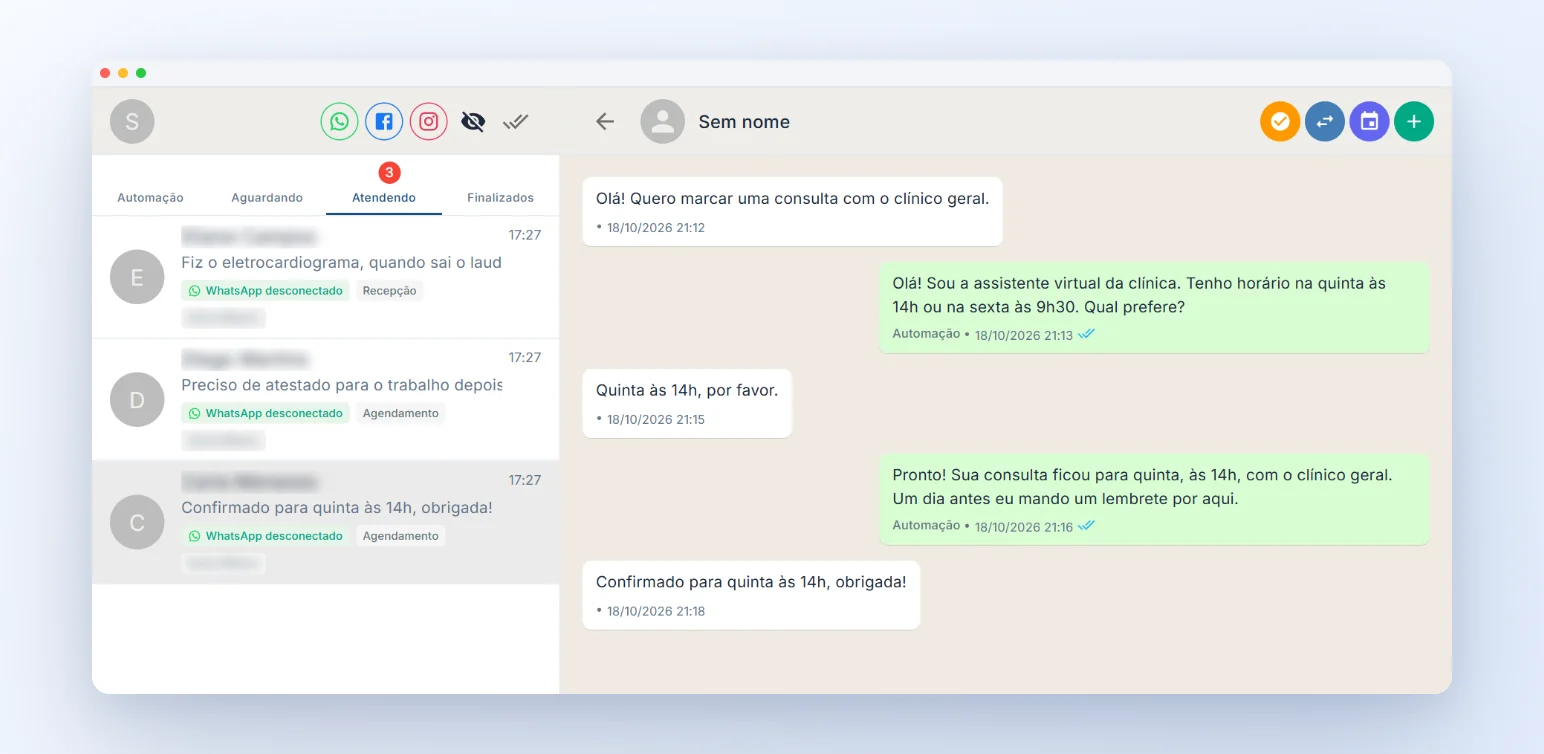Go back with the left arrow icon
Image resolution: width=1544 pixels, height=754 pixels.
[604, 122]
